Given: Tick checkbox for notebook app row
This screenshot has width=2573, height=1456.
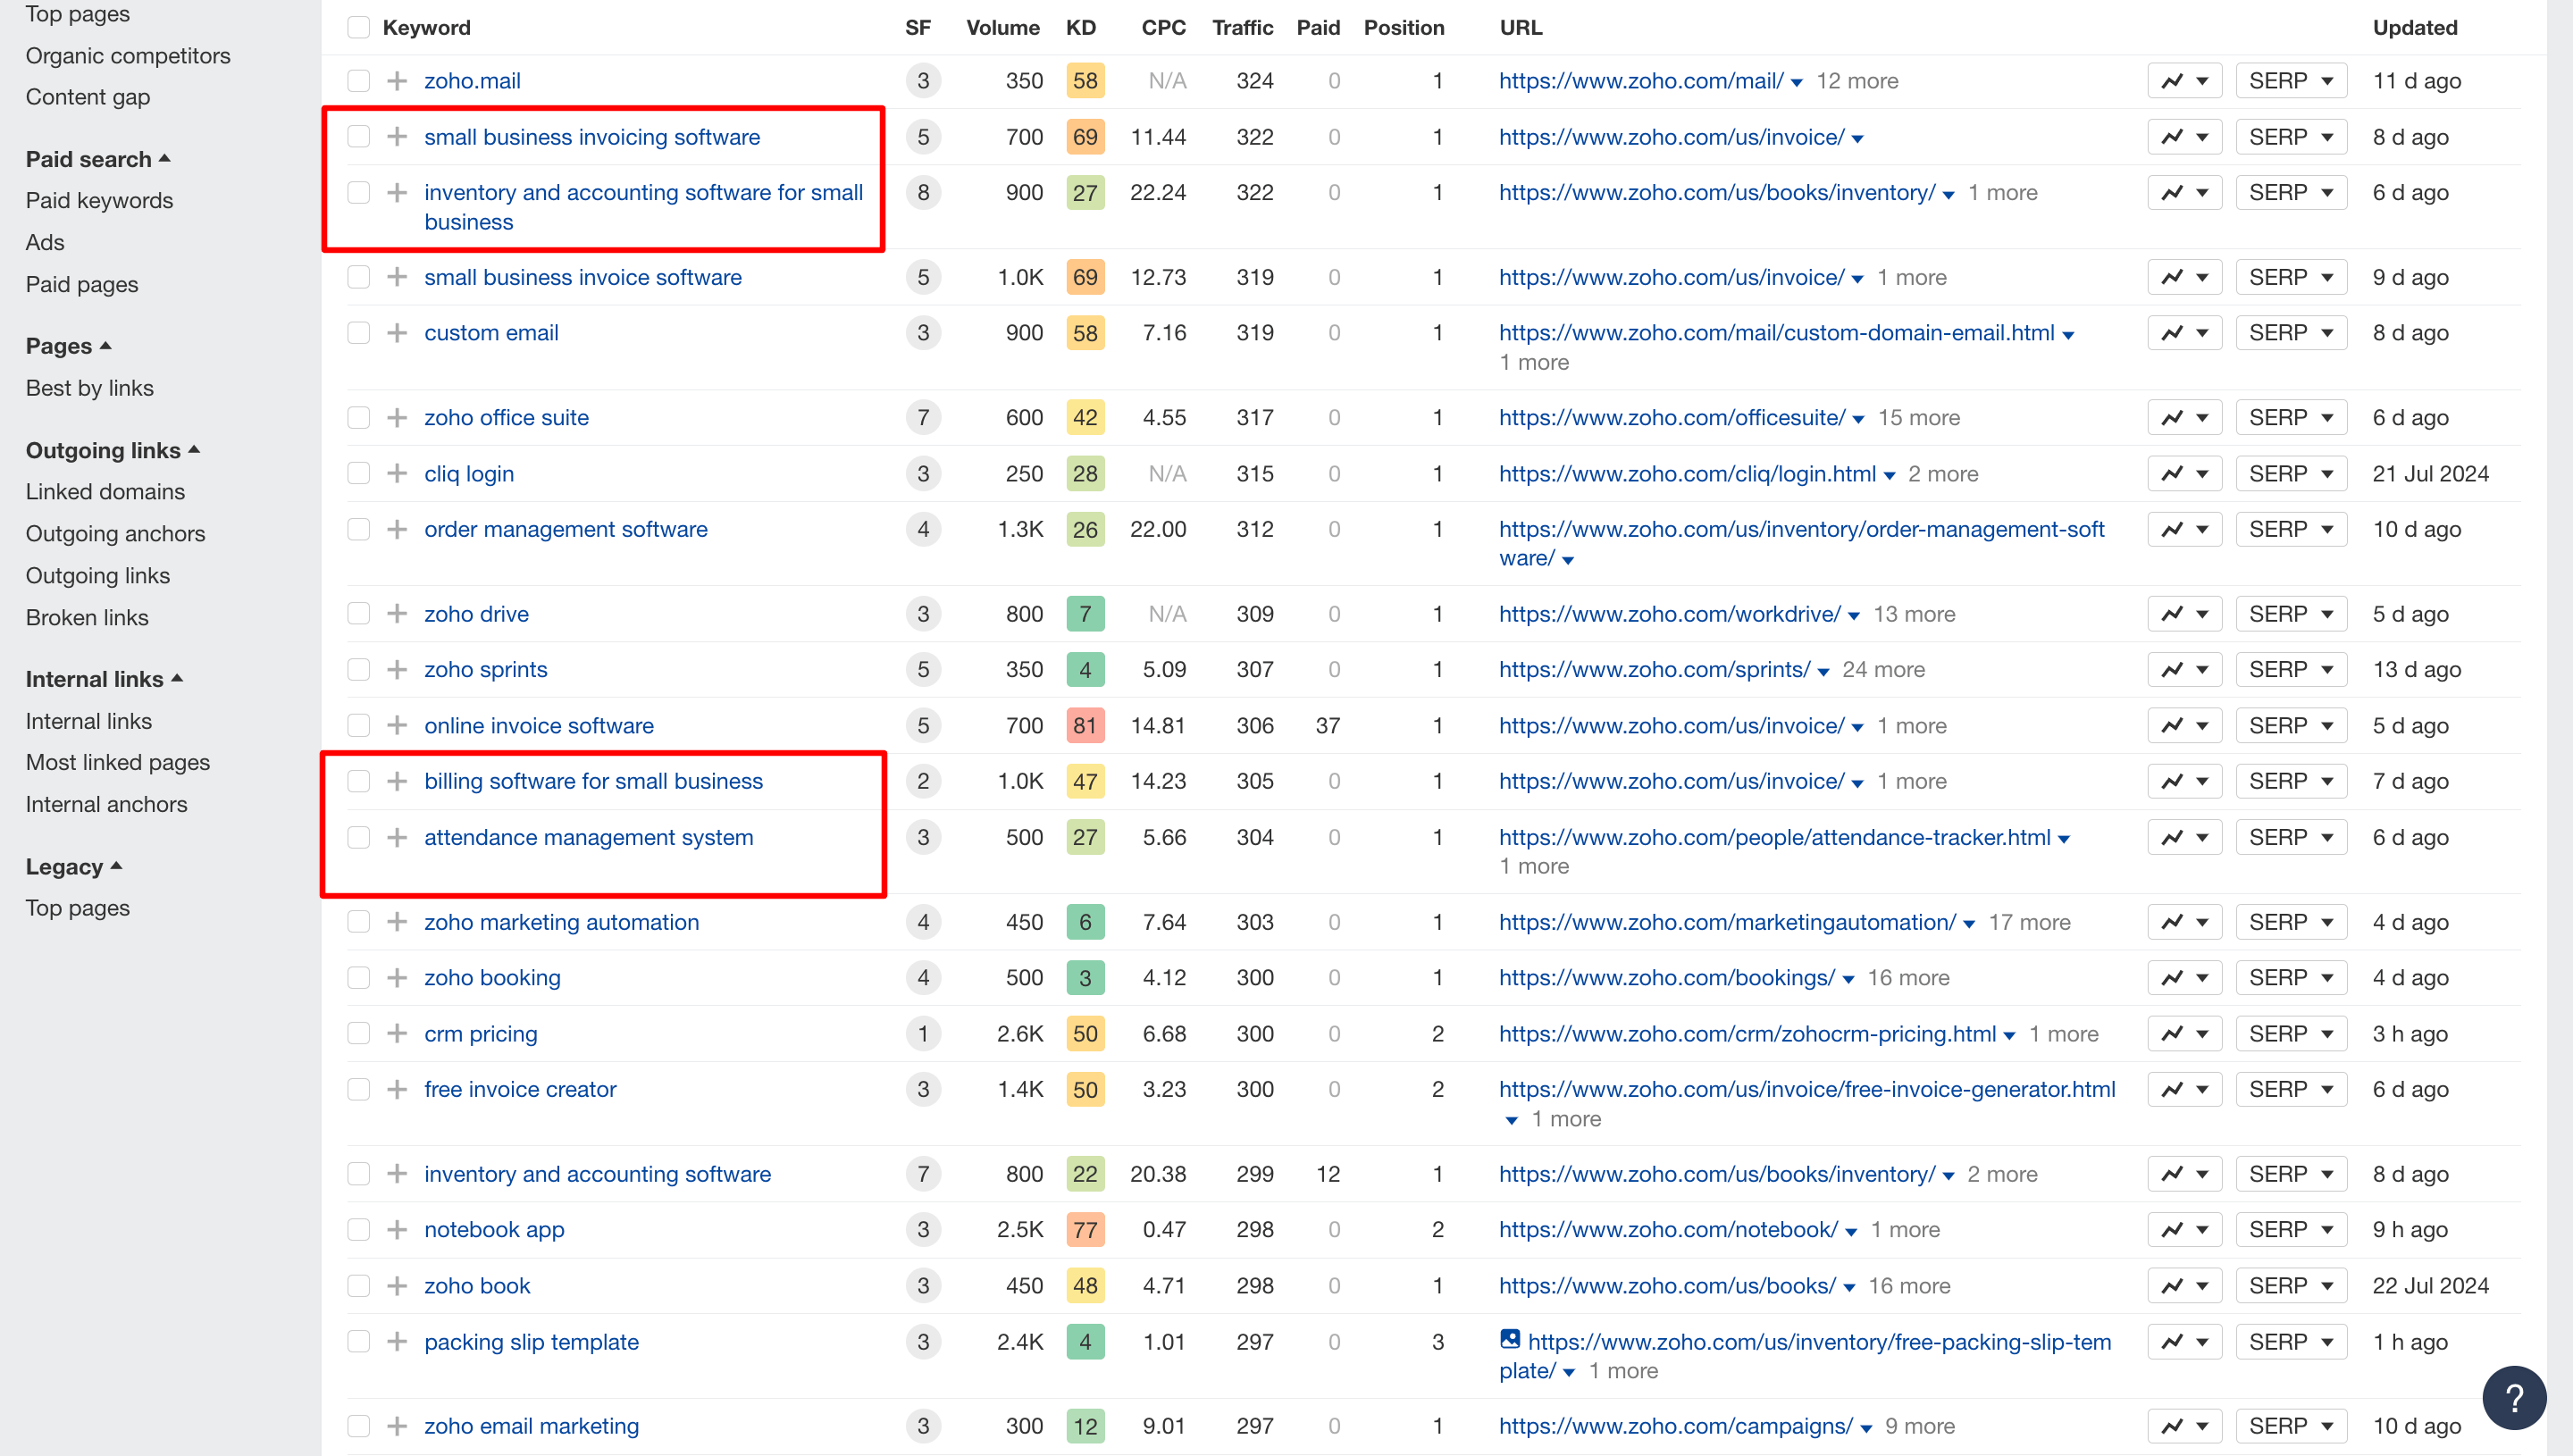Looking at the screenshot, I should click(358, 1230).
